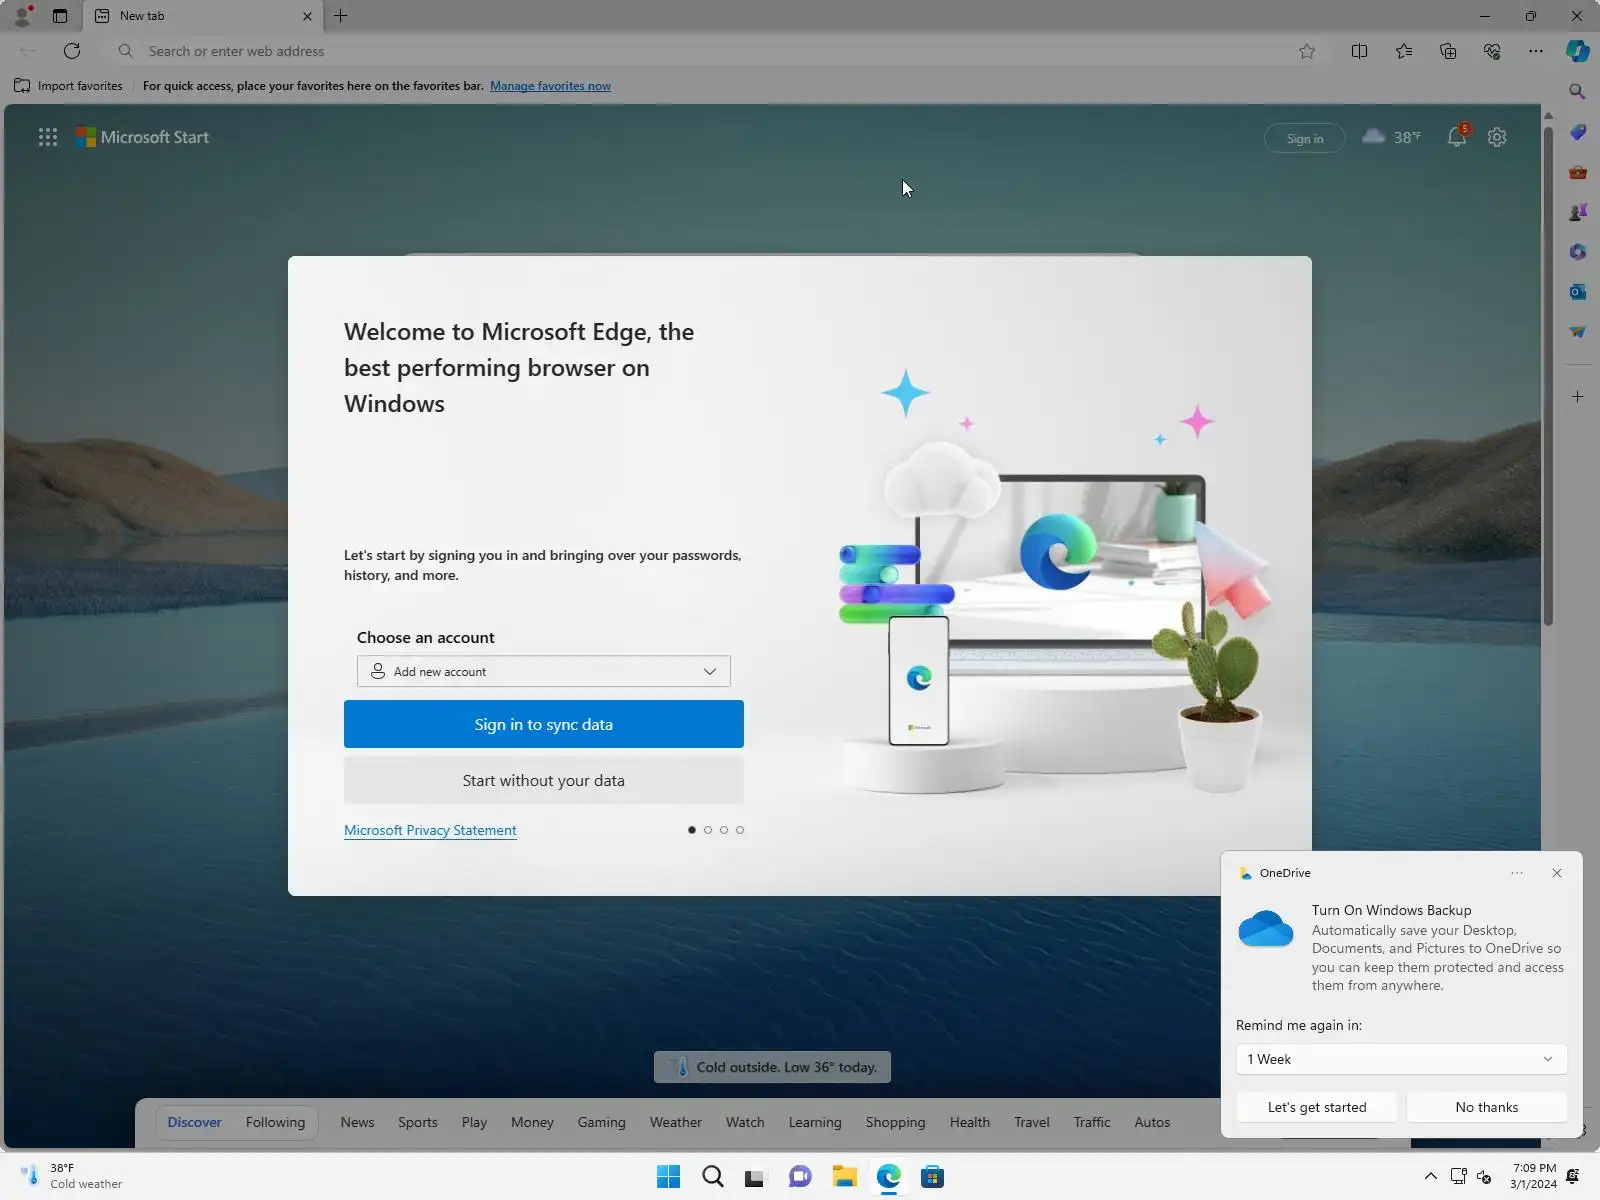Select the New tab browser tab
The width and height of the screenshot is (1600, 1200).
point(204,16)
